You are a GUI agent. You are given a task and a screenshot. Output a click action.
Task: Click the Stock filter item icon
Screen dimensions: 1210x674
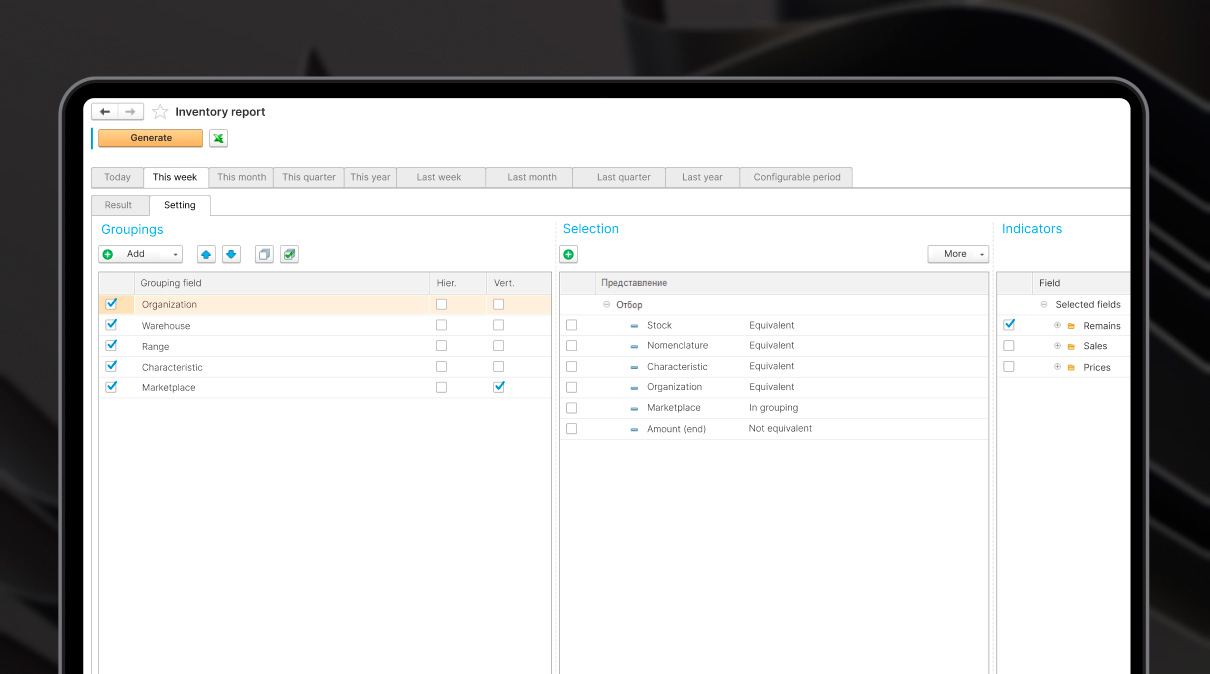(634, 326)
